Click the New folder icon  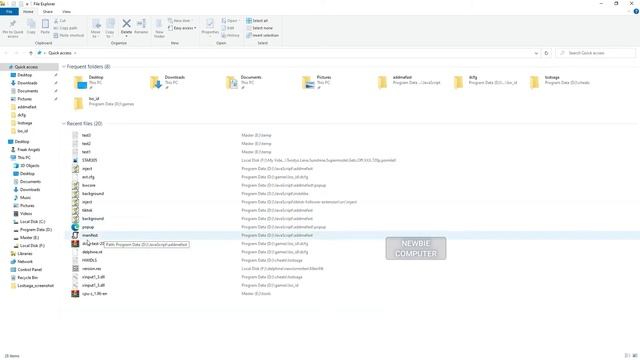(159, 24)
